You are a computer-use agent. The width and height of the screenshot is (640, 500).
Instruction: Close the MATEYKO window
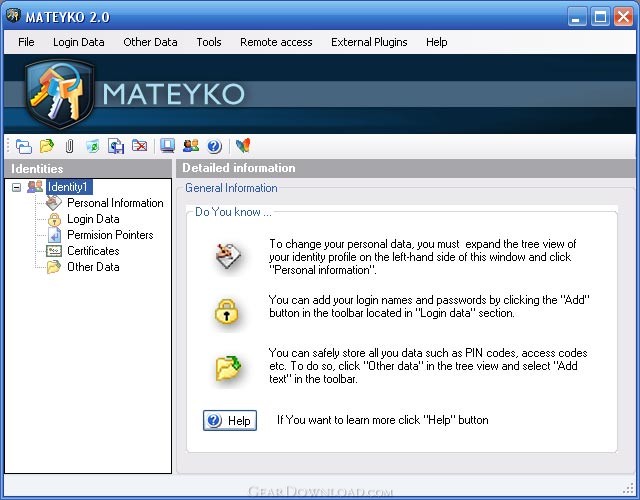pyautogui.click(x=623, y=17)
